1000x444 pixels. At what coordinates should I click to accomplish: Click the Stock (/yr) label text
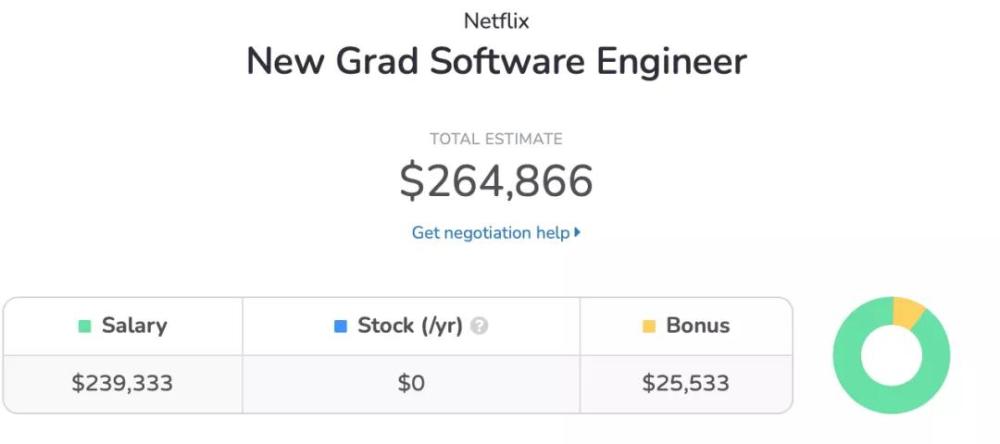click(410, 326)
